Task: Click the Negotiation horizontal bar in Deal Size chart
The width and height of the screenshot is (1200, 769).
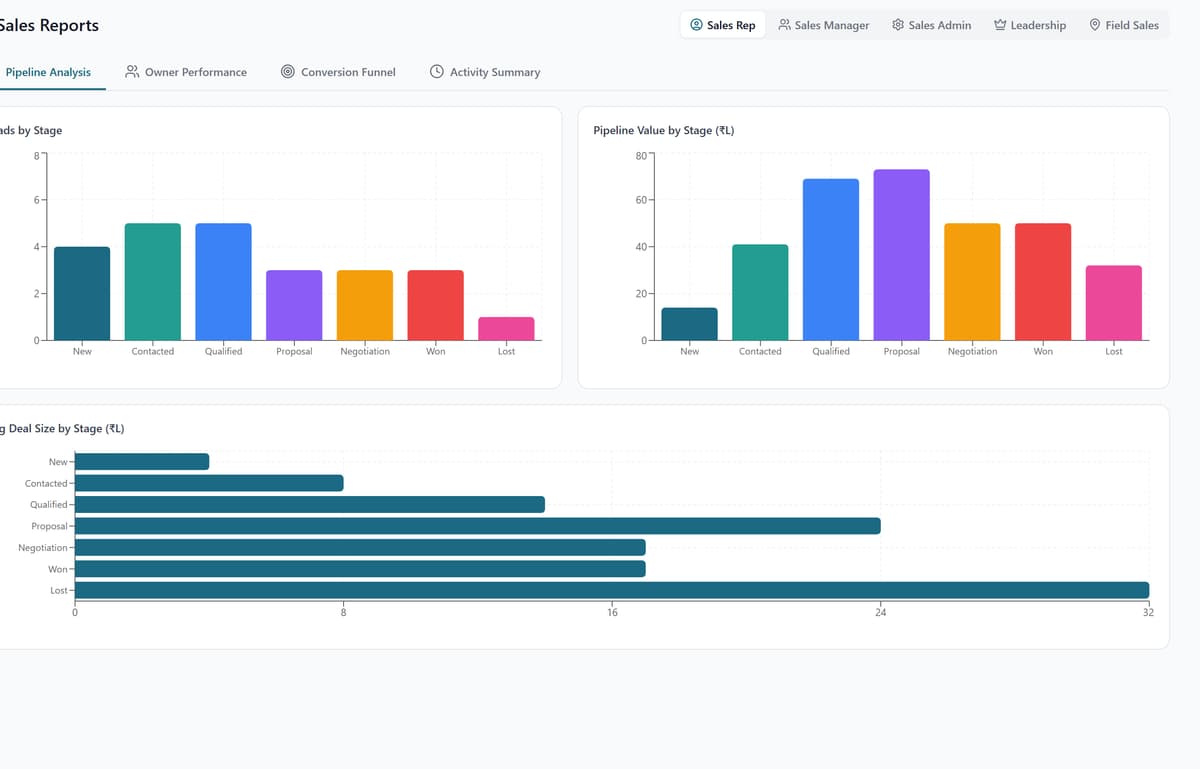Action: 360,547
